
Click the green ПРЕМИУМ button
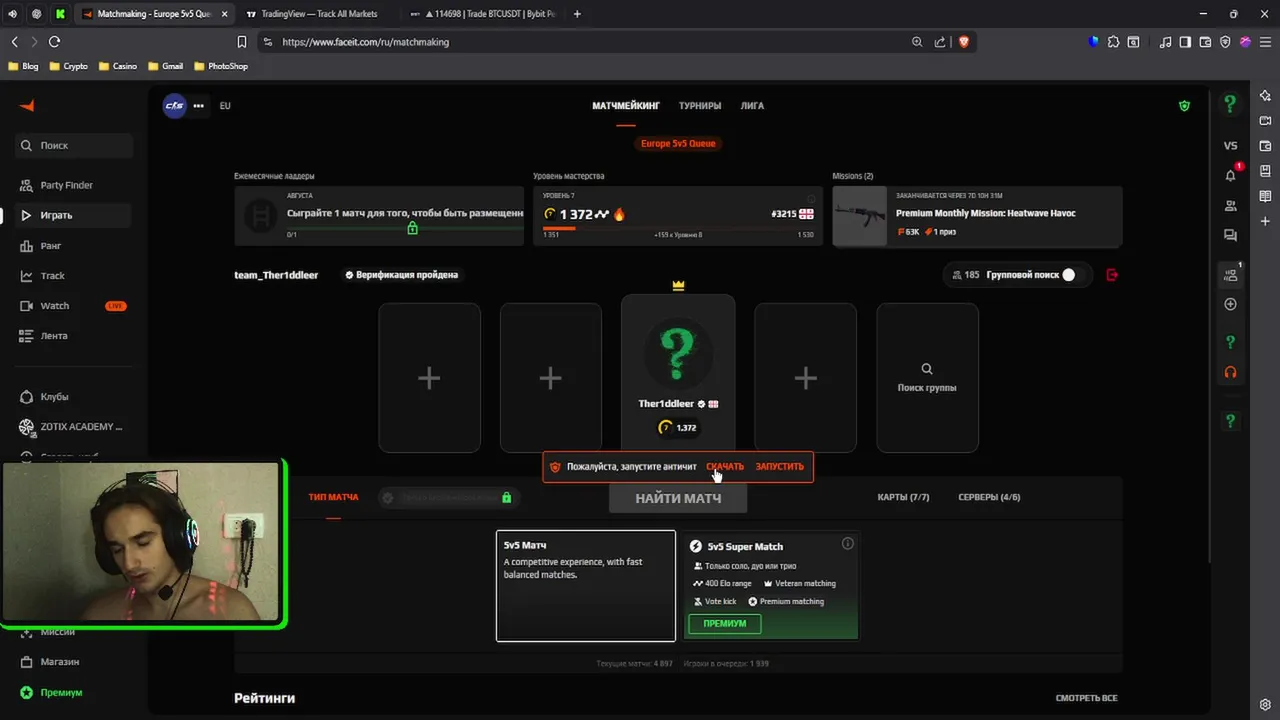pos(724,624)
